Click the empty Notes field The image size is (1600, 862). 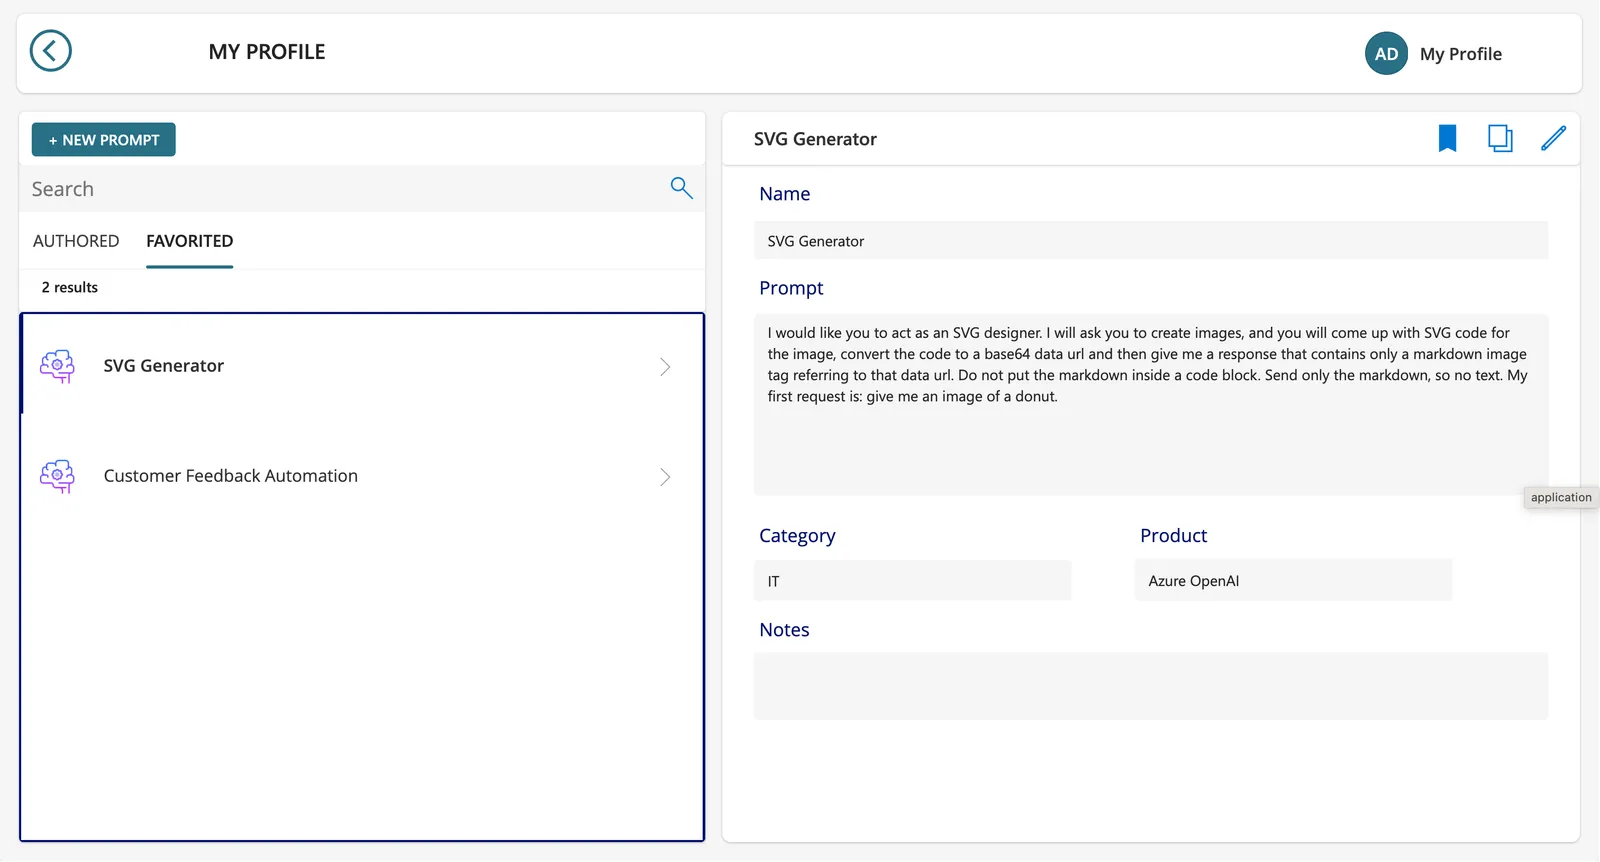point(1151,687)
